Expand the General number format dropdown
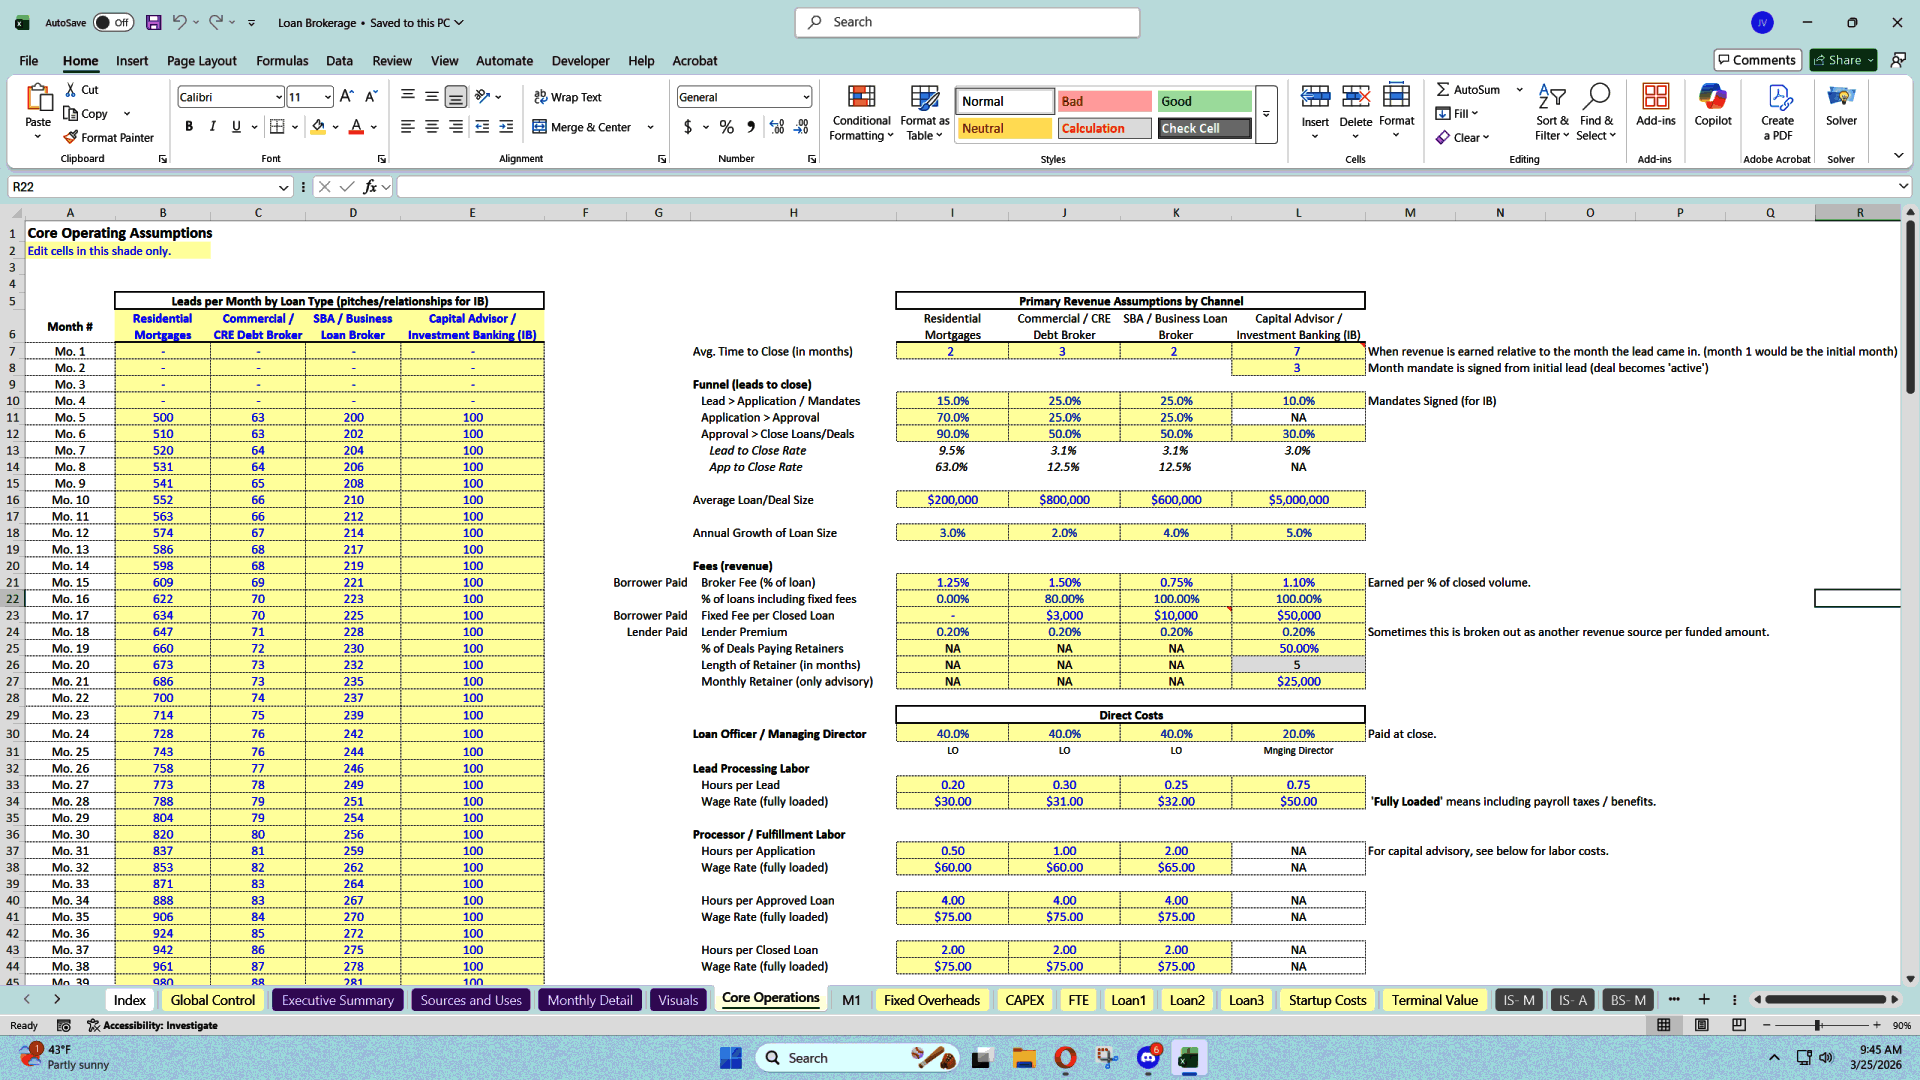 [806, 96]
